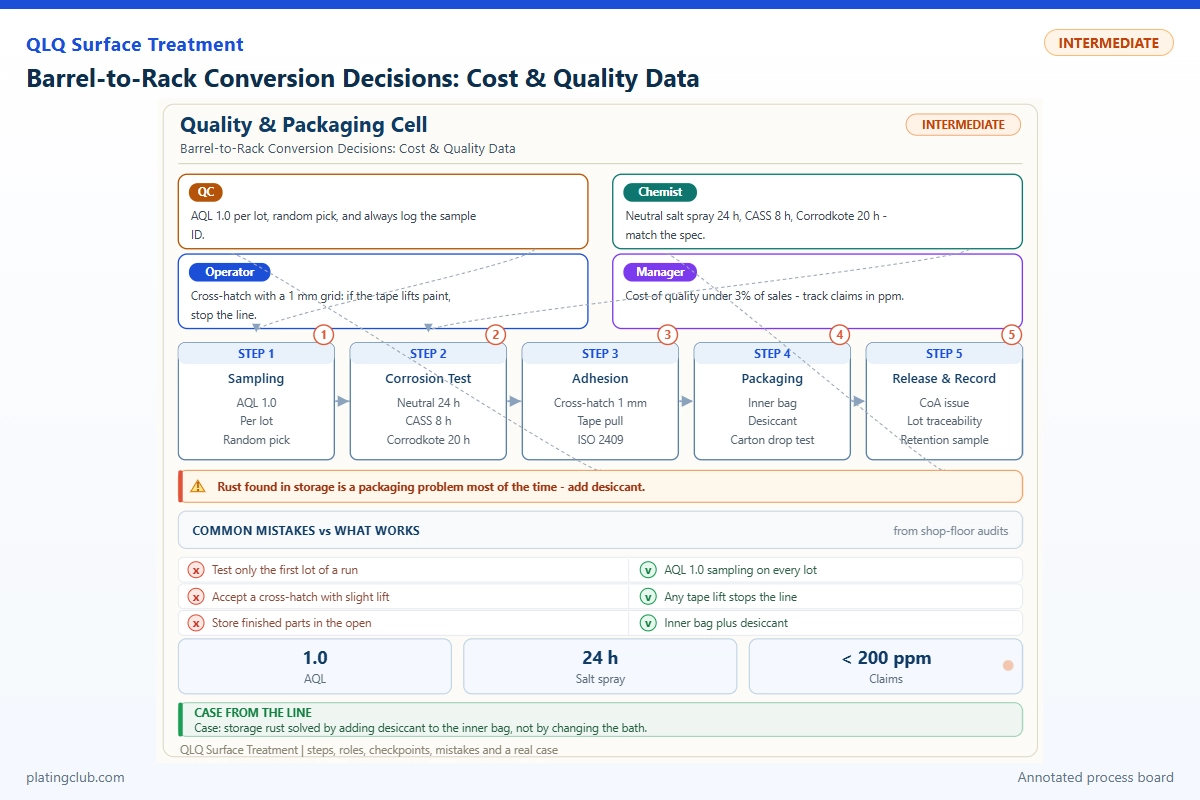This screenshot has height=800, width=1200.
Task: Select the Chemist role badge
Action: [x=660, y=192]
